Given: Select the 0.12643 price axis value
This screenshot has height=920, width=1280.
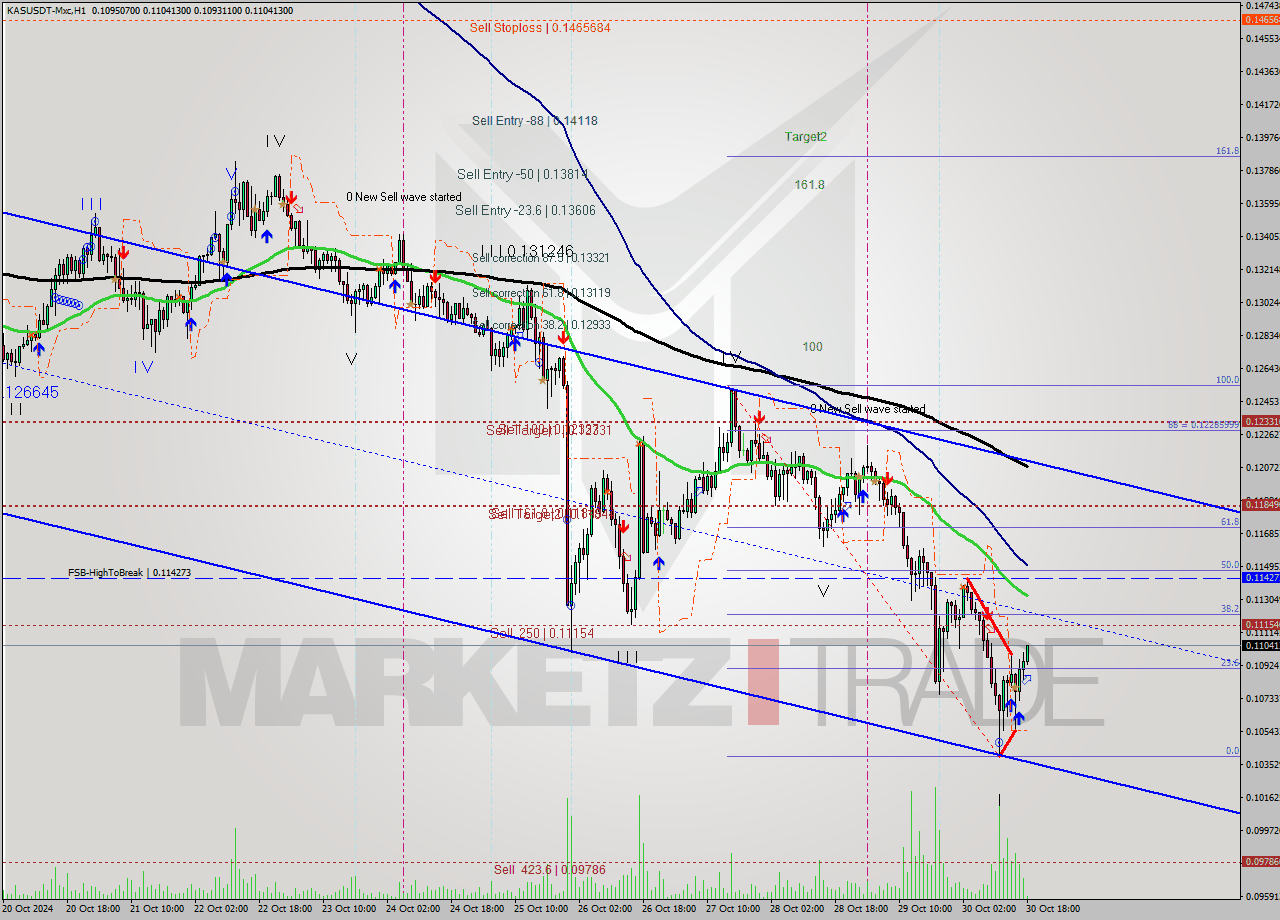Looking at the screenshot, I should point(1262,368).
